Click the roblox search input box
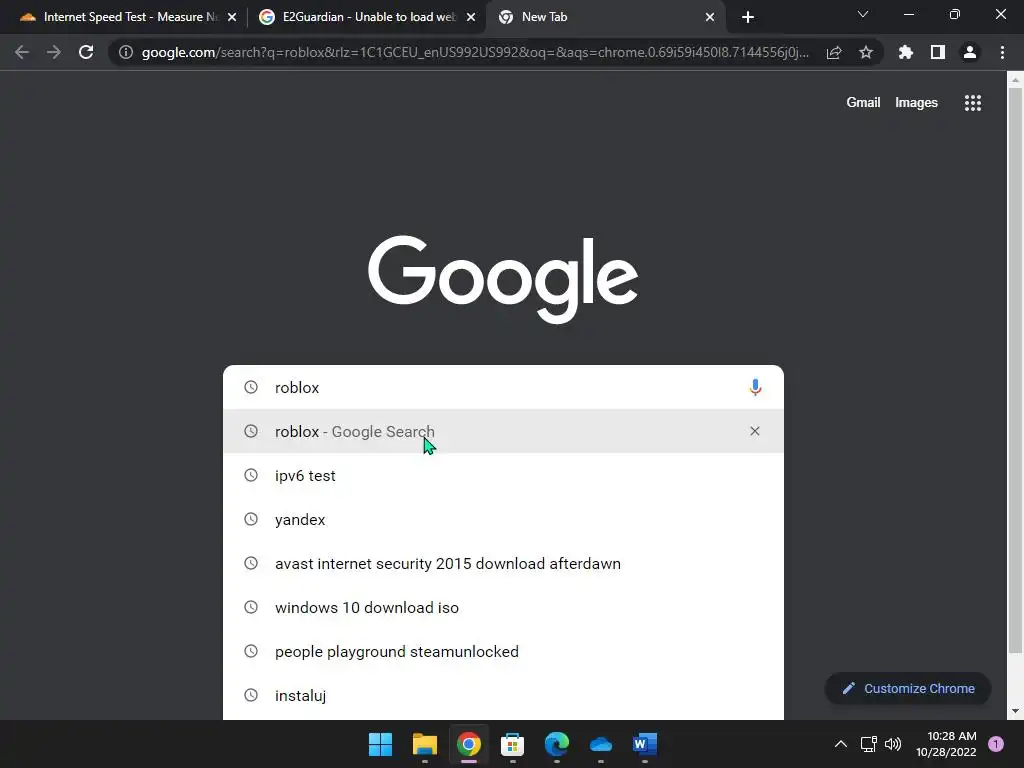Viewport: 1024px width, 768px height. pyautogui.click(x=504, y=387)
